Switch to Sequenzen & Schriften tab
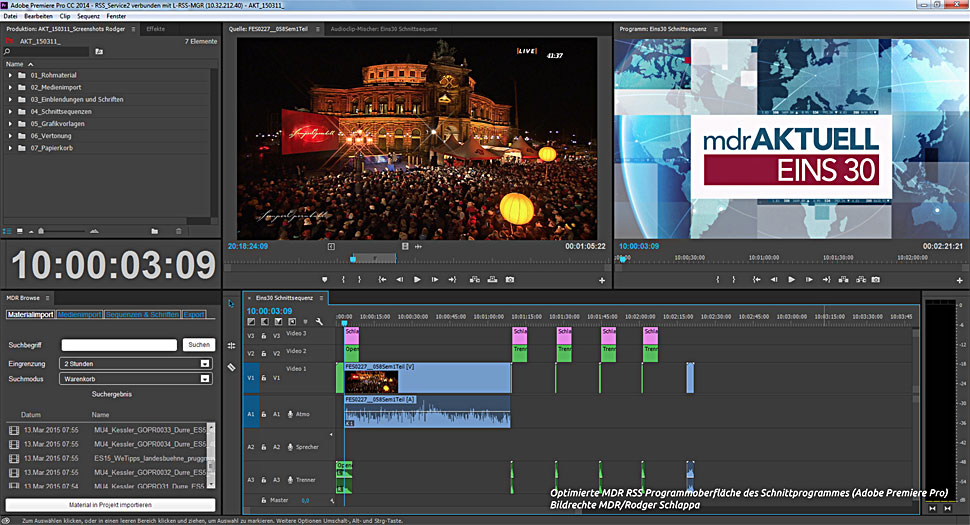The width and height of the screenshot is (970, 525). tap(142, 315)
